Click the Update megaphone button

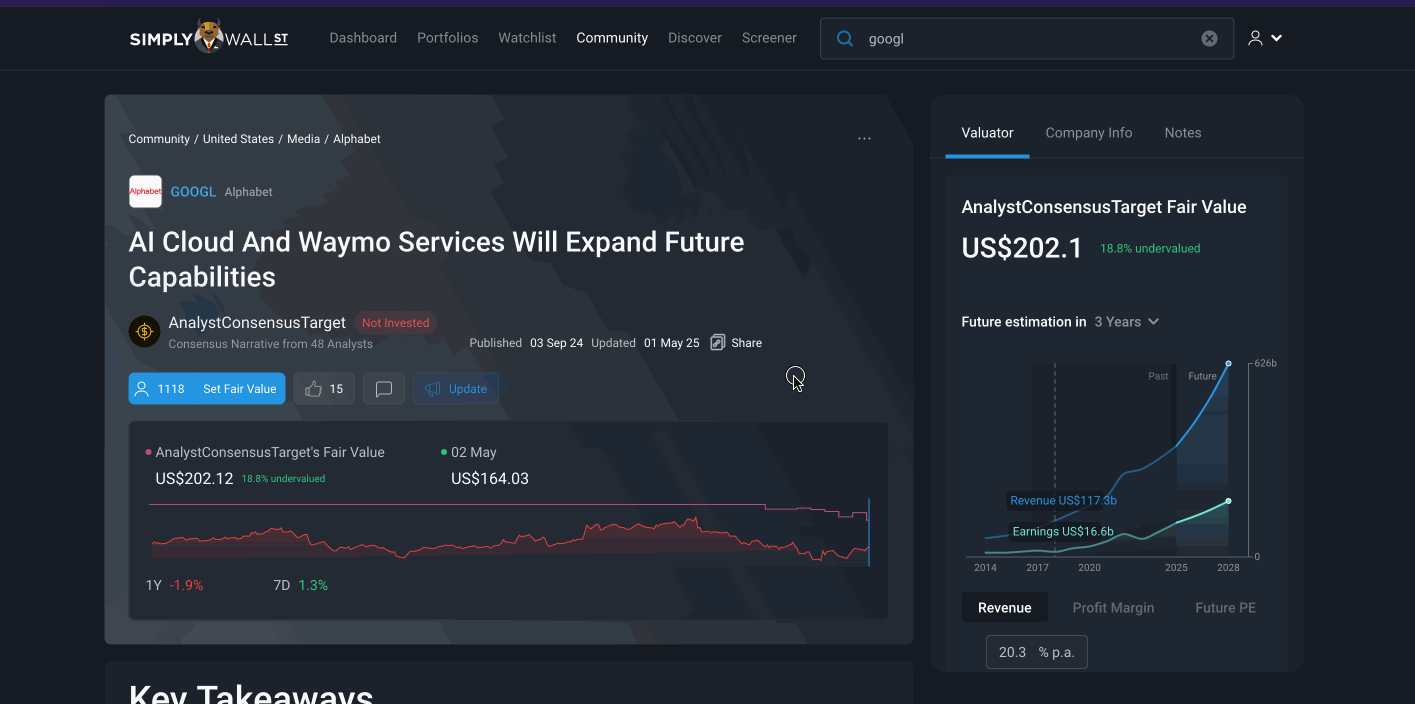[x=456, y=389]
